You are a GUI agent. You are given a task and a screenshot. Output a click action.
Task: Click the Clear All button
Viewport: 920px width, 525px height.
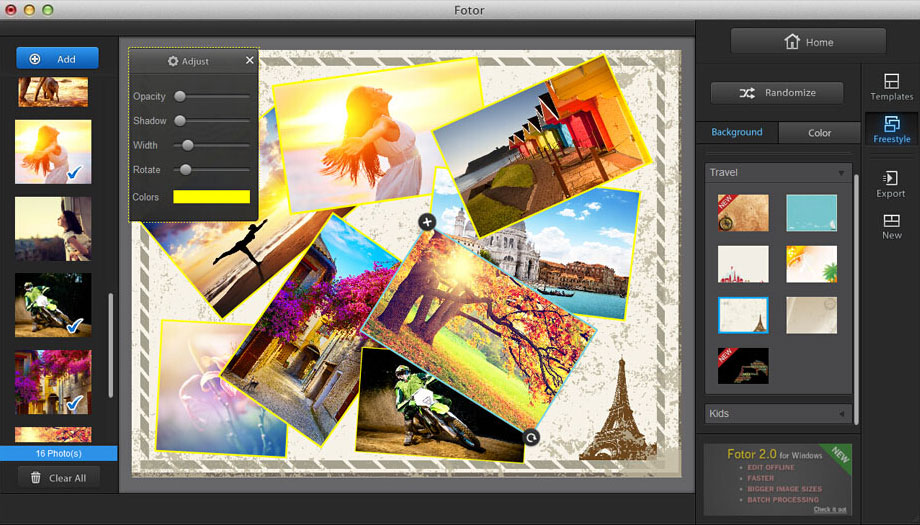[x=58, y=477]
